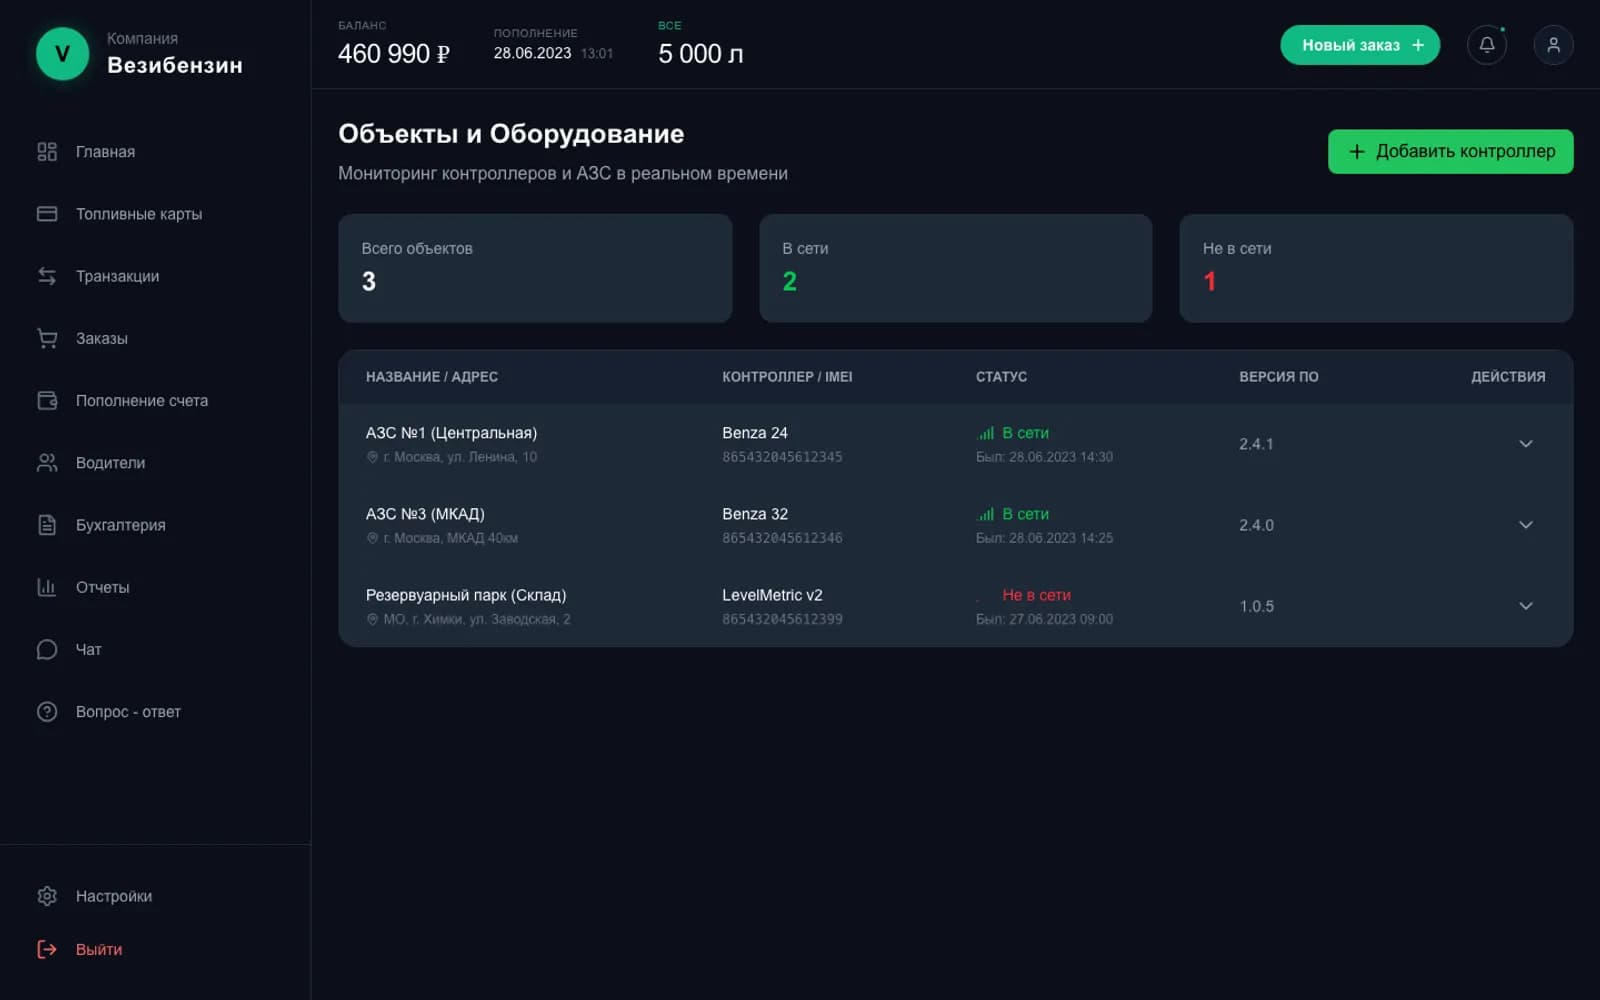This screenshot has height=1000, width=1600.
Task: Click the В сети summary card
Action: pyautogui.click(x=956, y=268)
